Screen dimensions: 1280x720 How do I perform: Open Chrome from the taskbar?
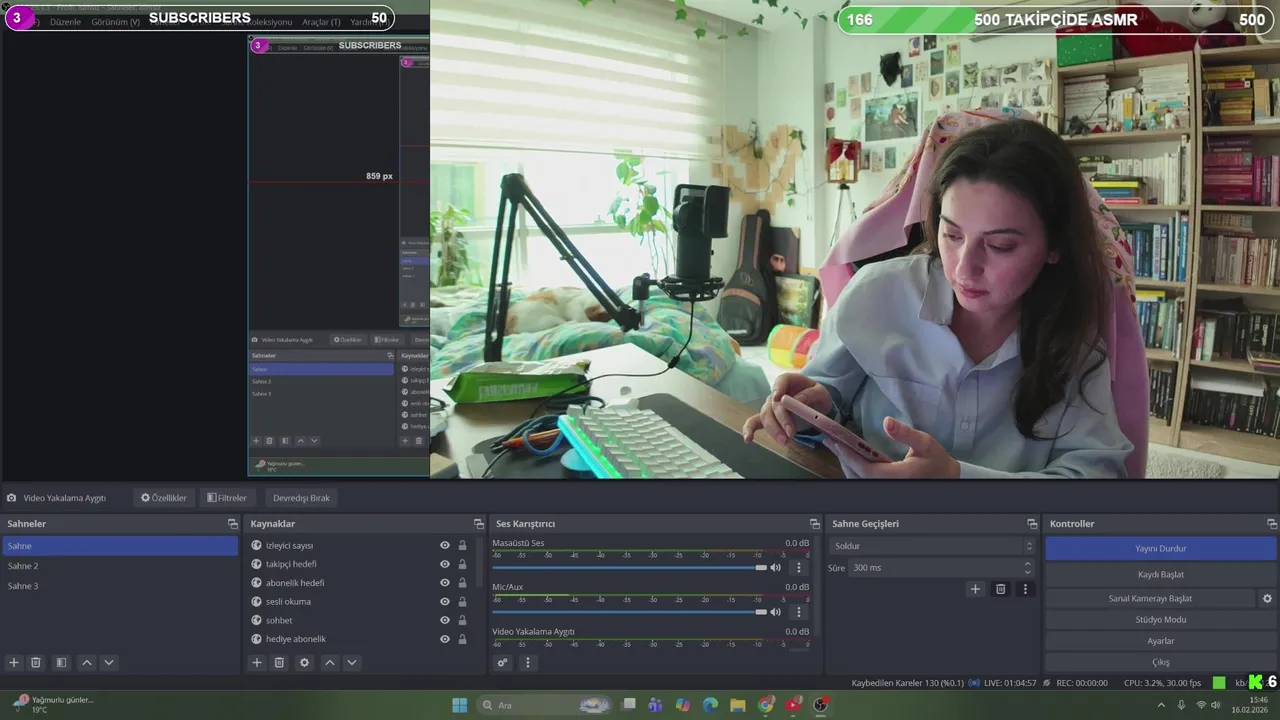(x=766, y=705)
